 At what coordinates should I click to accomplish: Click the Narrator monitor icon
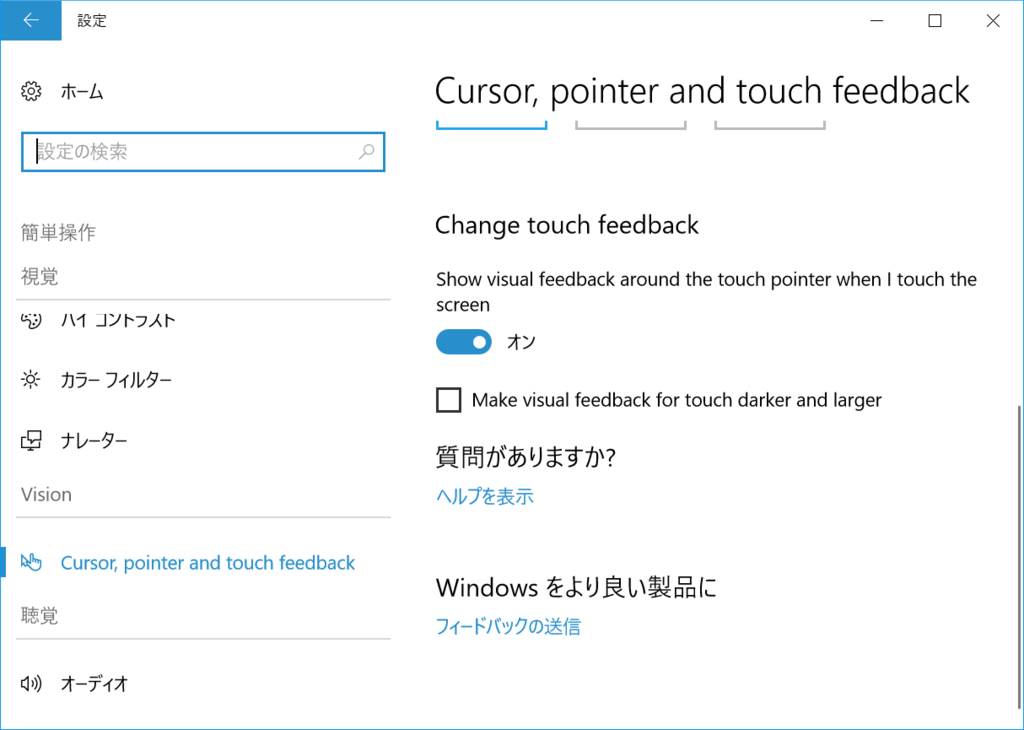click(31, 441)
